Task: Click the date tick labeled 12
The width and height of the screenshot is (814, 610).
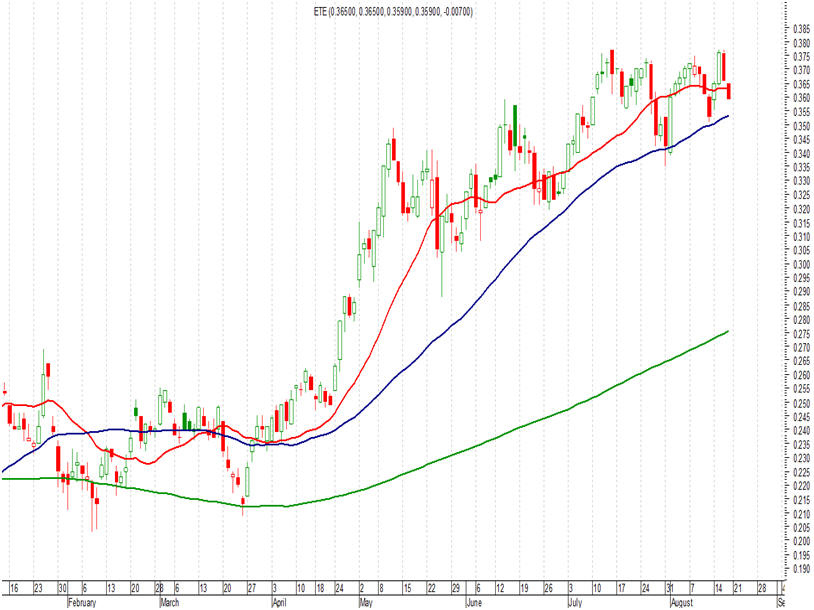Action: (x=500, y=589)
